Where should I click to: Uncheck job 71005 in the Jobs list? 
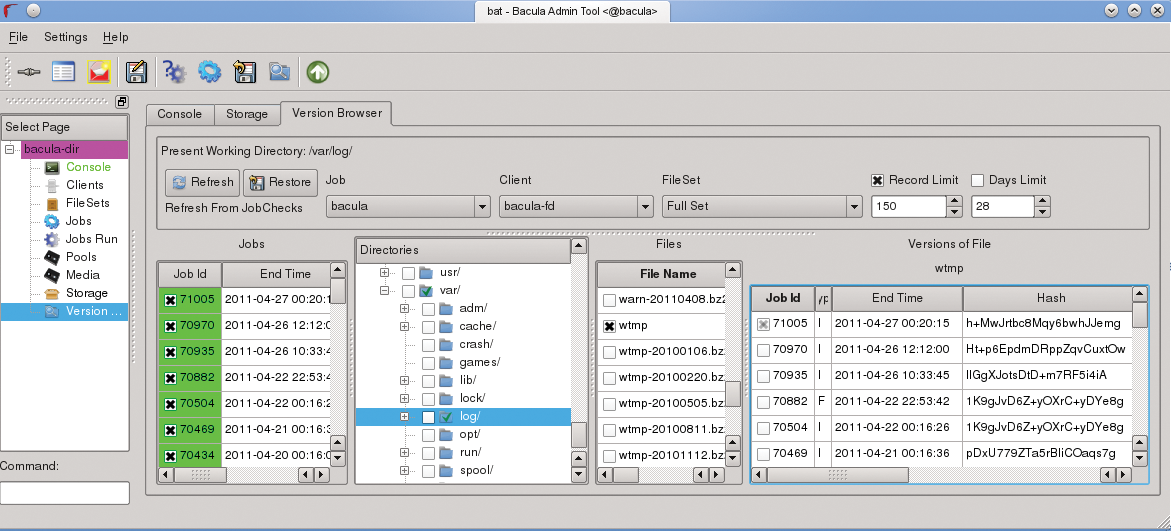pyautogui.click(x=170, y=300)
